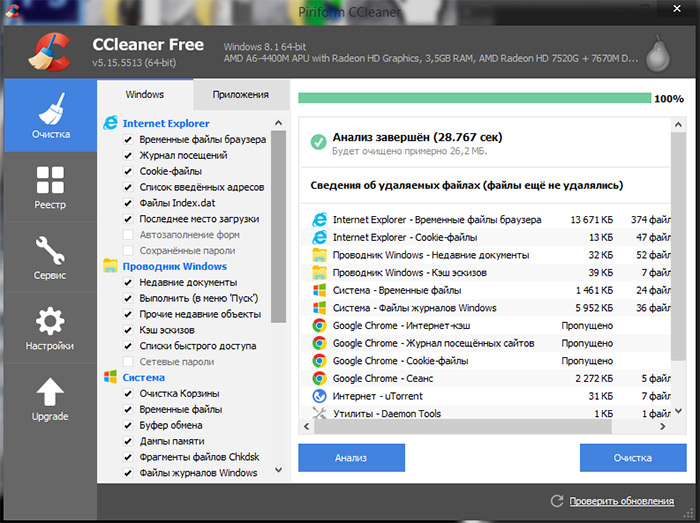Viewport: 700px width, 523px height.
Task: Uncheck Недавние документы checkbox
Action: [x=128, y=282]
